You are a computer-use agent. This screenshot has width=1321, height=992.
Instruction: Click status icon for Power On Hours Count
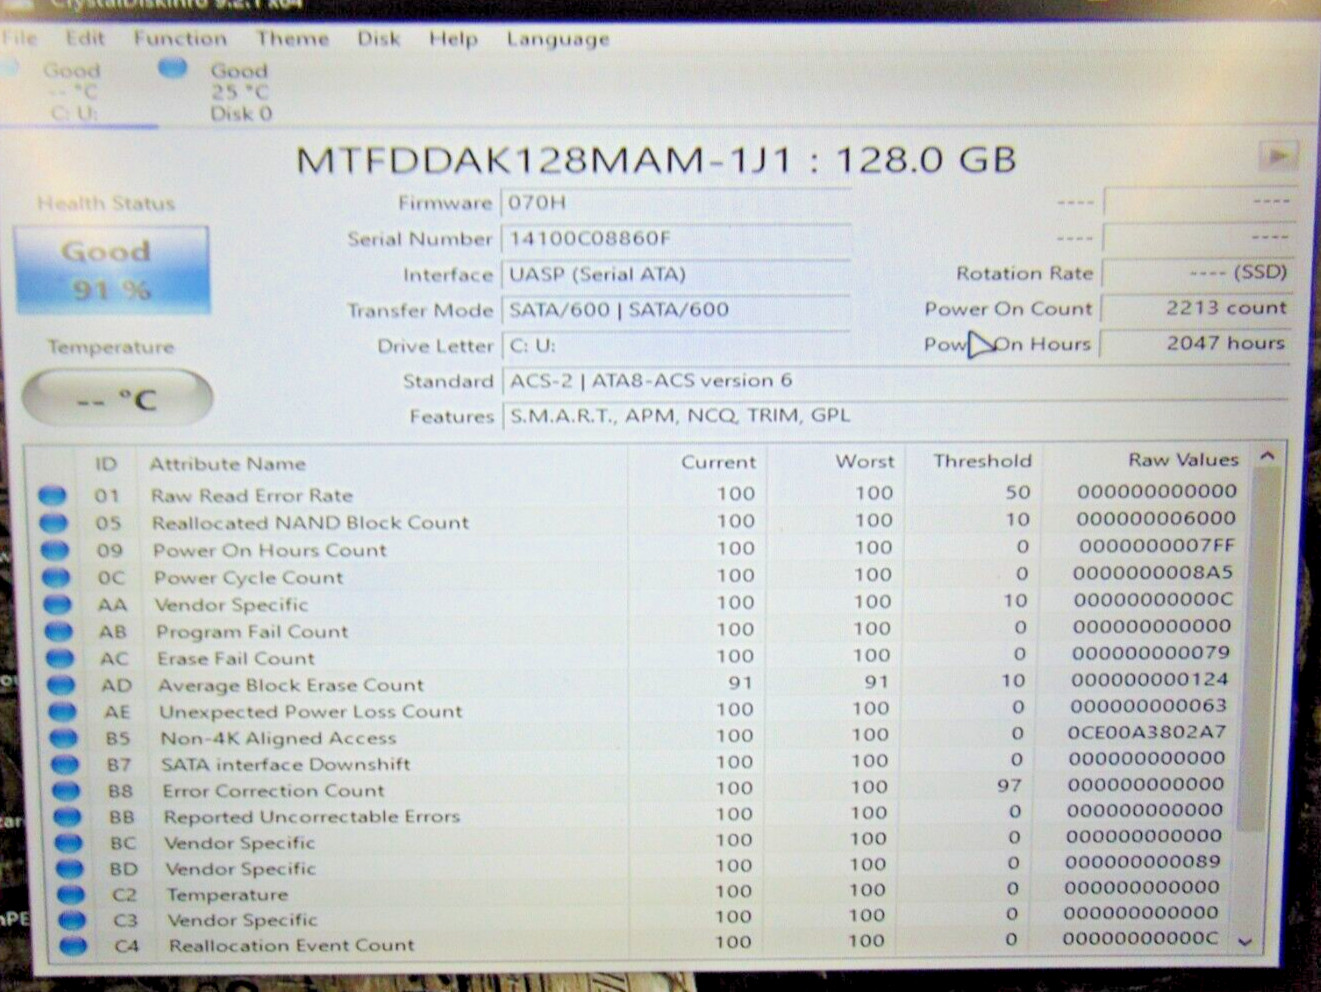pyautogui.click(x=55, y=550)
